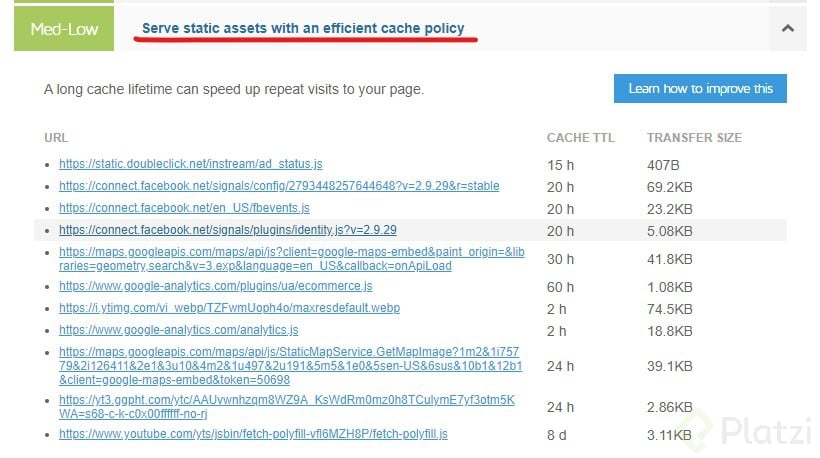820x458 pixels.
Task: Click the TRANSFER SIZE column header
Action: [x=694, y=138]
